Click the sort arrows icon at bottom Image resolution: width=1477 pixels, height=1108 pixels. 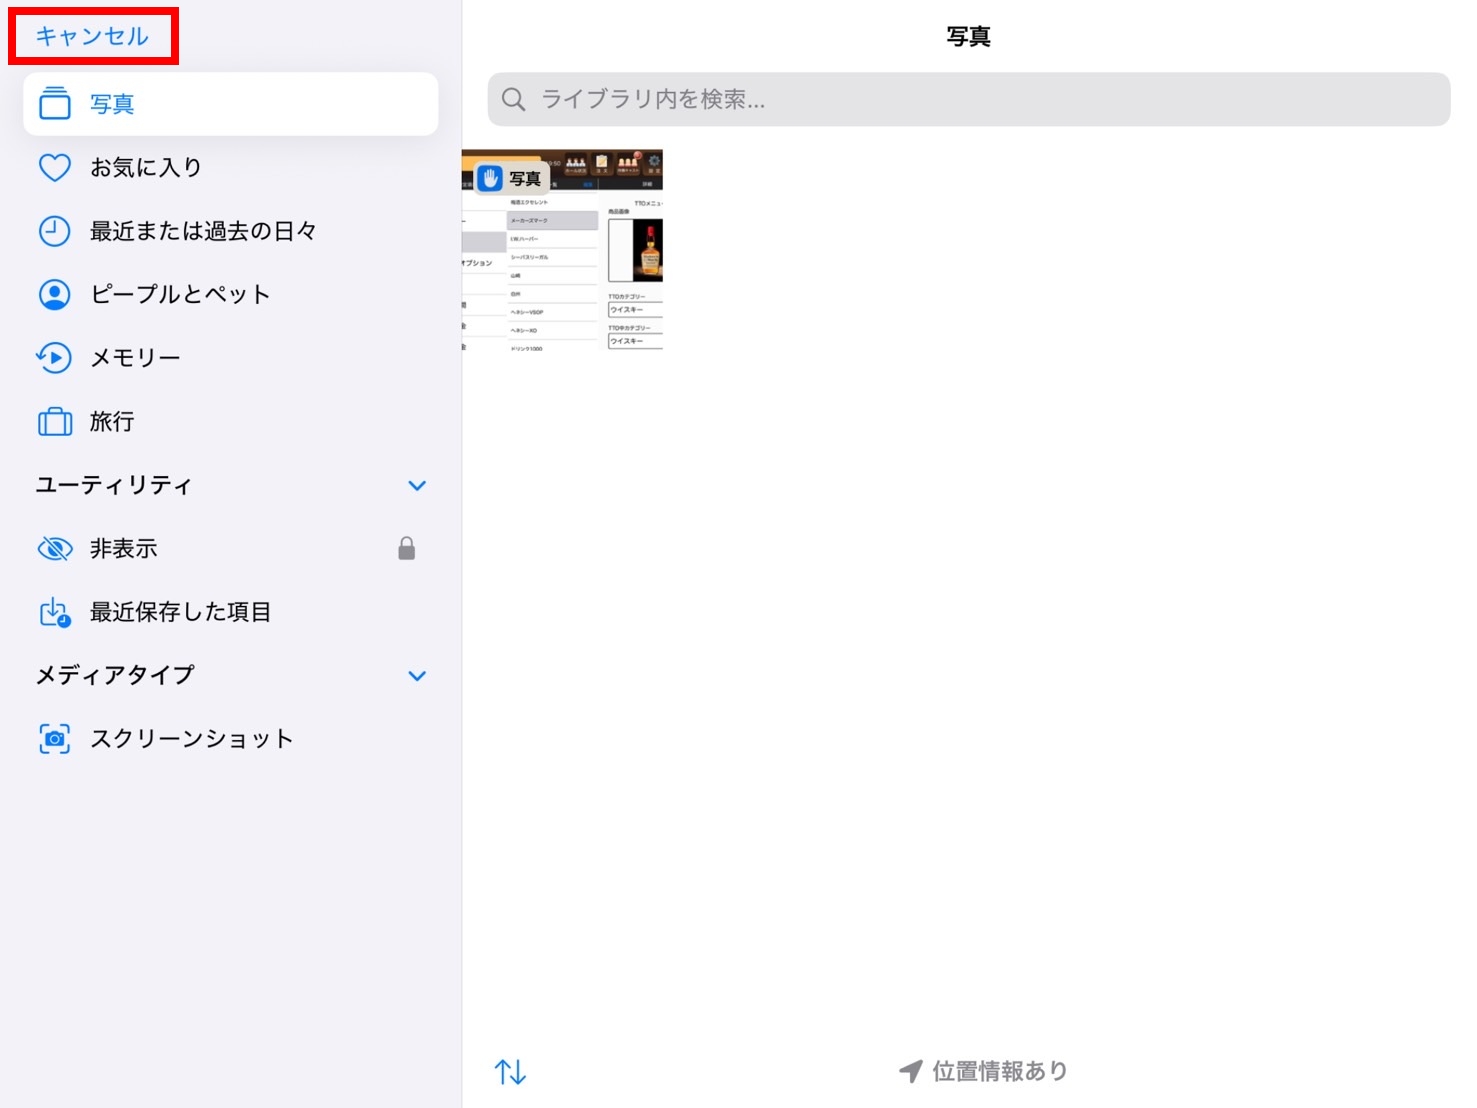pos(510,1072)
